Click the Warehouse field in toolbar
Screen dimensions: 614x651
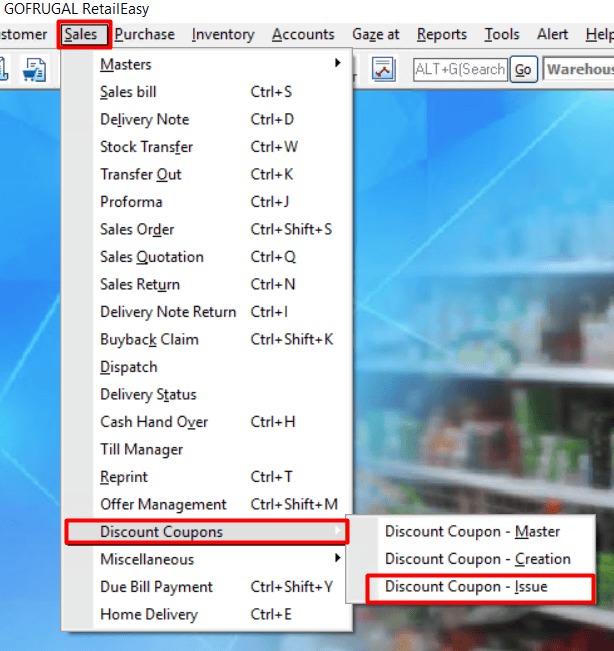(x=579, y=69)
